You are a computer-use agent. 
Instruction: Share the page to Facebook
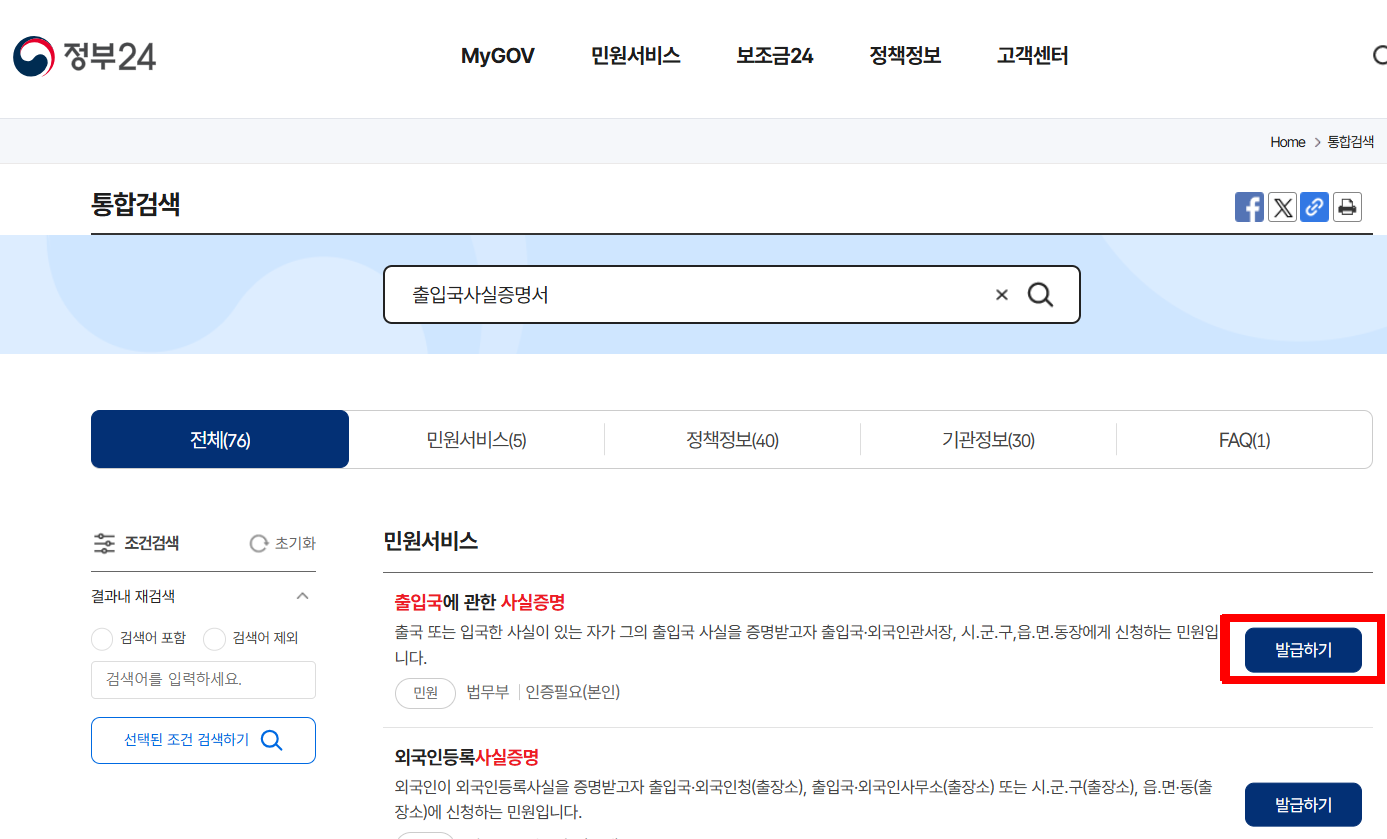click(x=1249, y=207)
